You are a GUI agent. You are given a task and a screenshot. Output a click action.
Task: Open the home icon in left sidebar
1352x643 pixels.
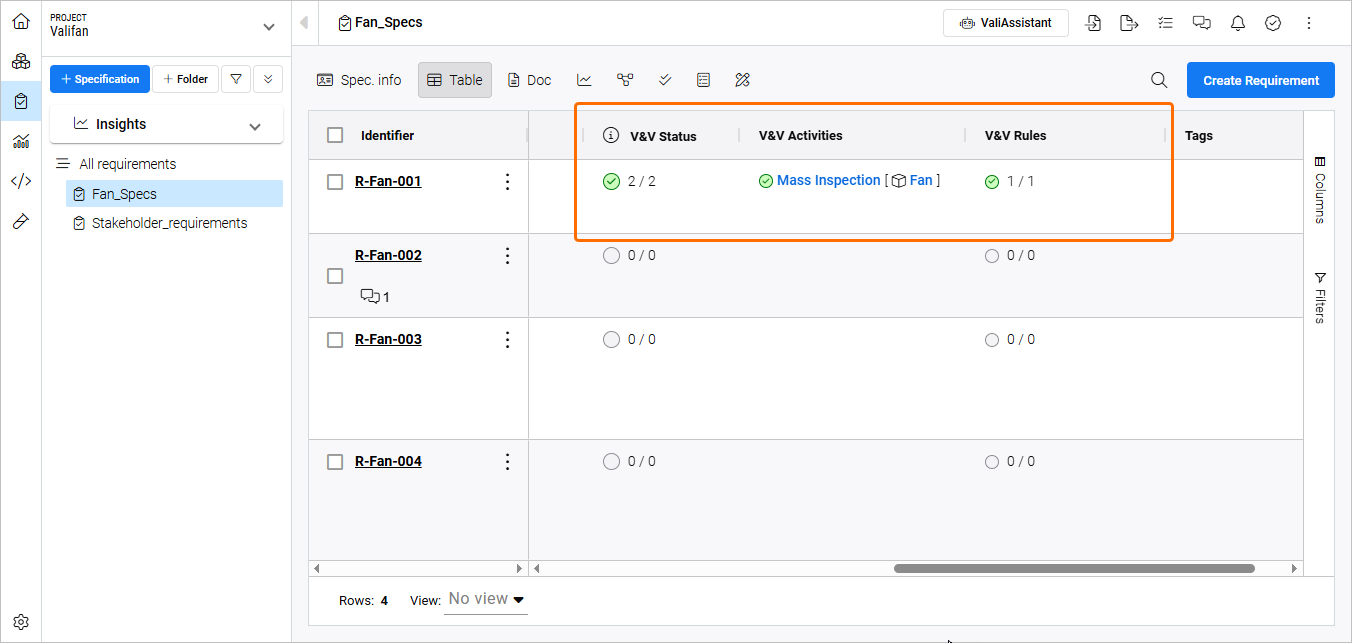tap(21, 21)
